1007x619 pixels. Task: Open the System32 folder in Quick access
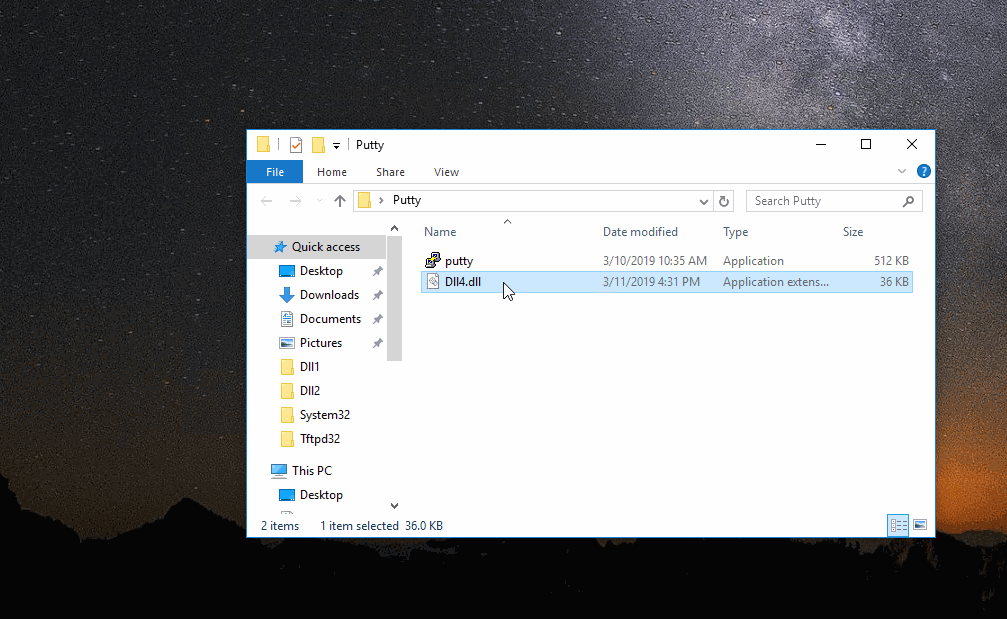click(x=324, y=415)
